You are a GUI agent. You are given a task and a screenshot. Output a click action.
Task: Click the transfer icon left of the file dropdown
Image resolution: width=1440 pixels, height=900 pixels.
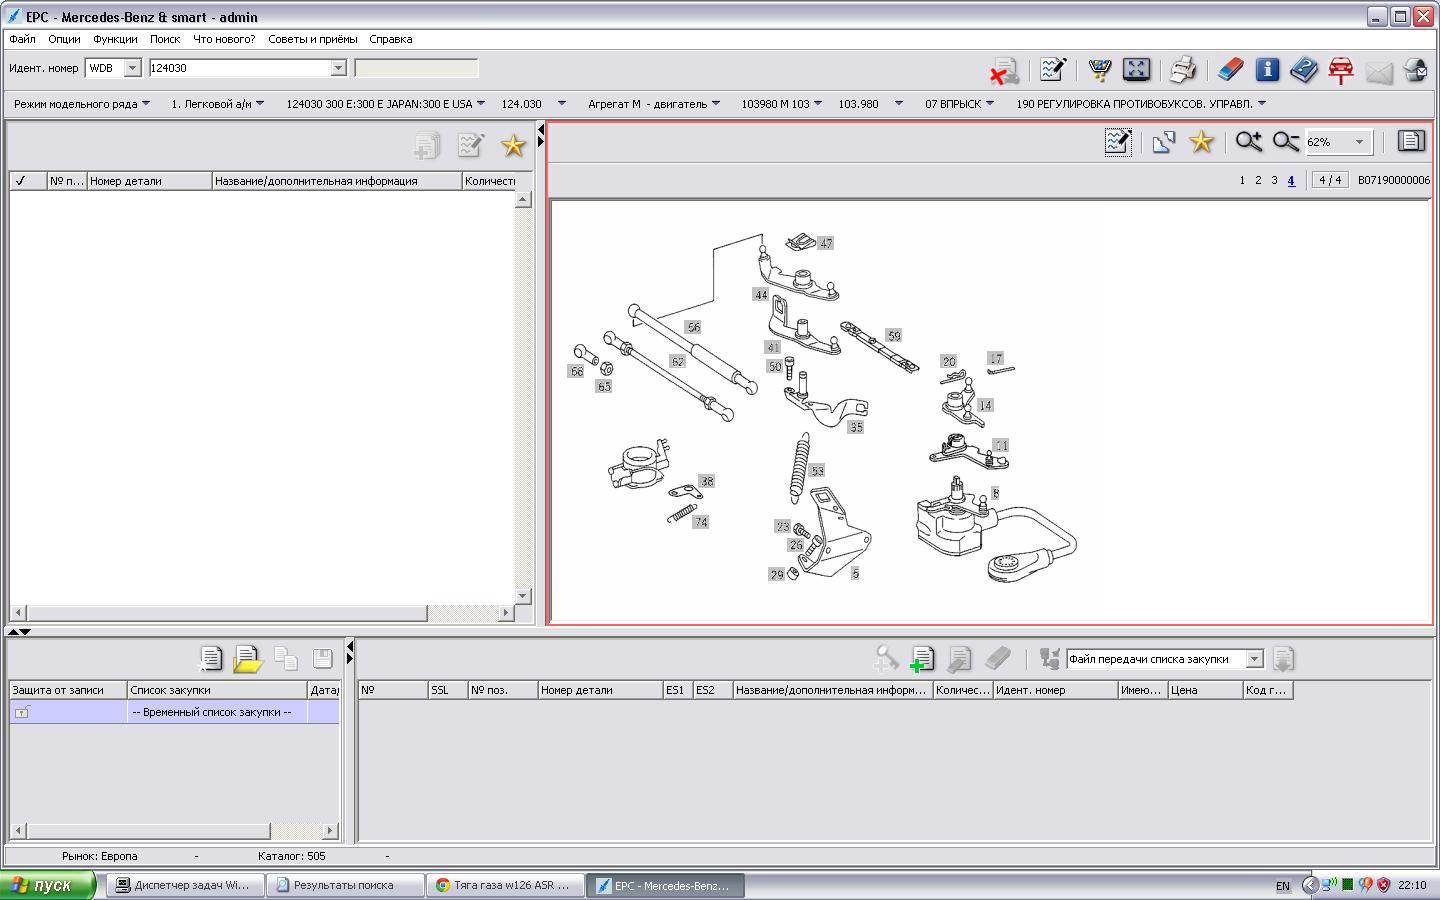(1049, 658)
